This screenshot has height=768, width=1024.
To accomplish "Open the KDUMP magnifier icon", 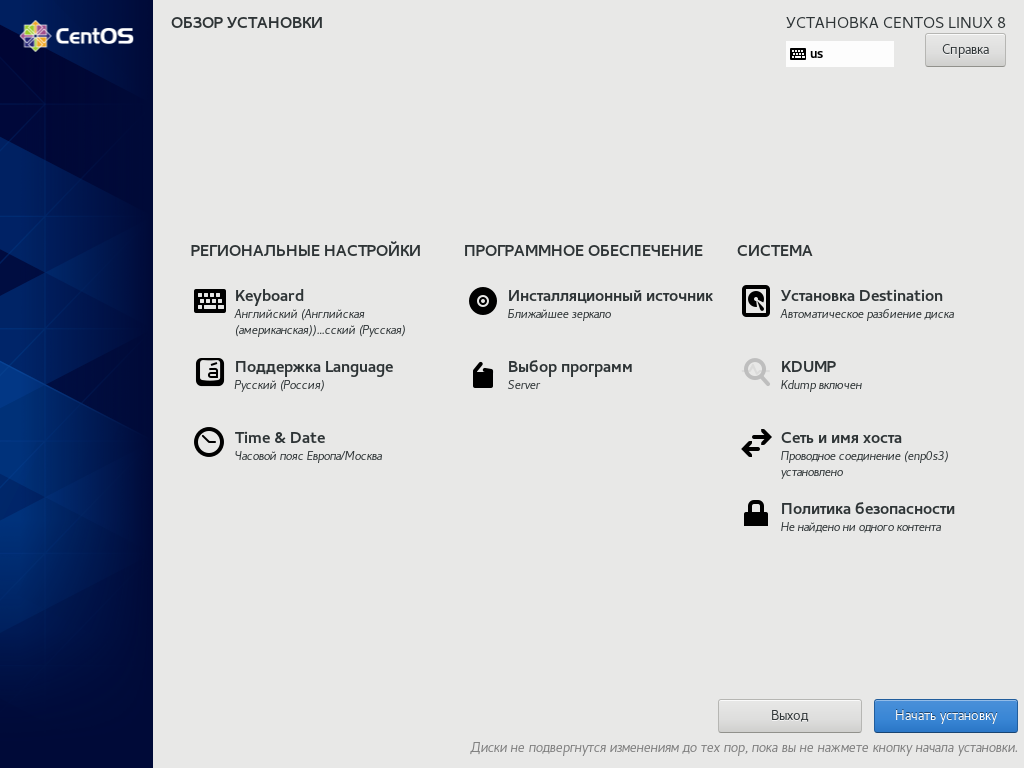I will (x=756, y=372).
